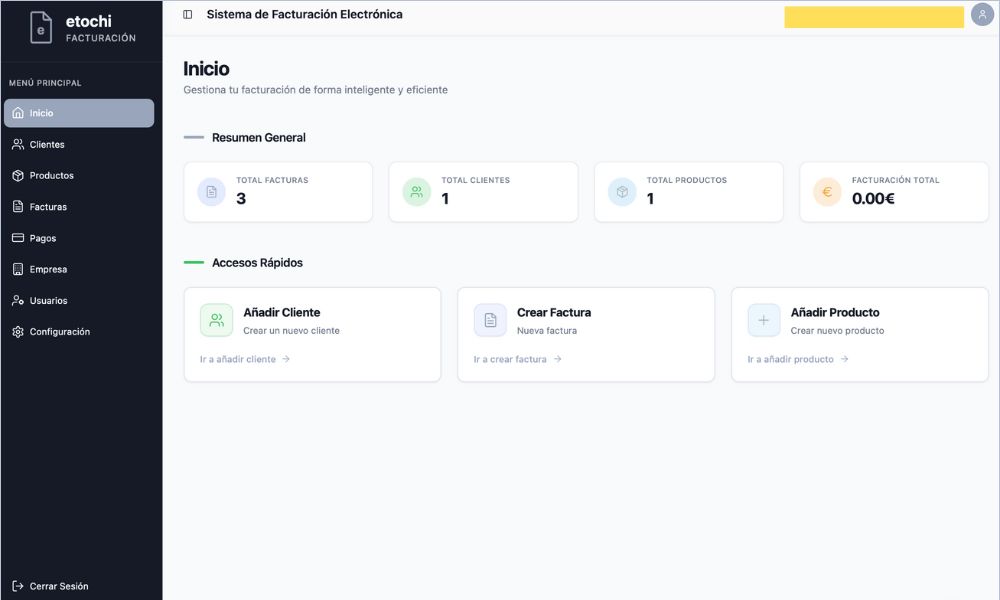1000x600 pixels.
Task: Go to Productos in the sidebar
Action: pyautogui.click(x=51, y=176)
